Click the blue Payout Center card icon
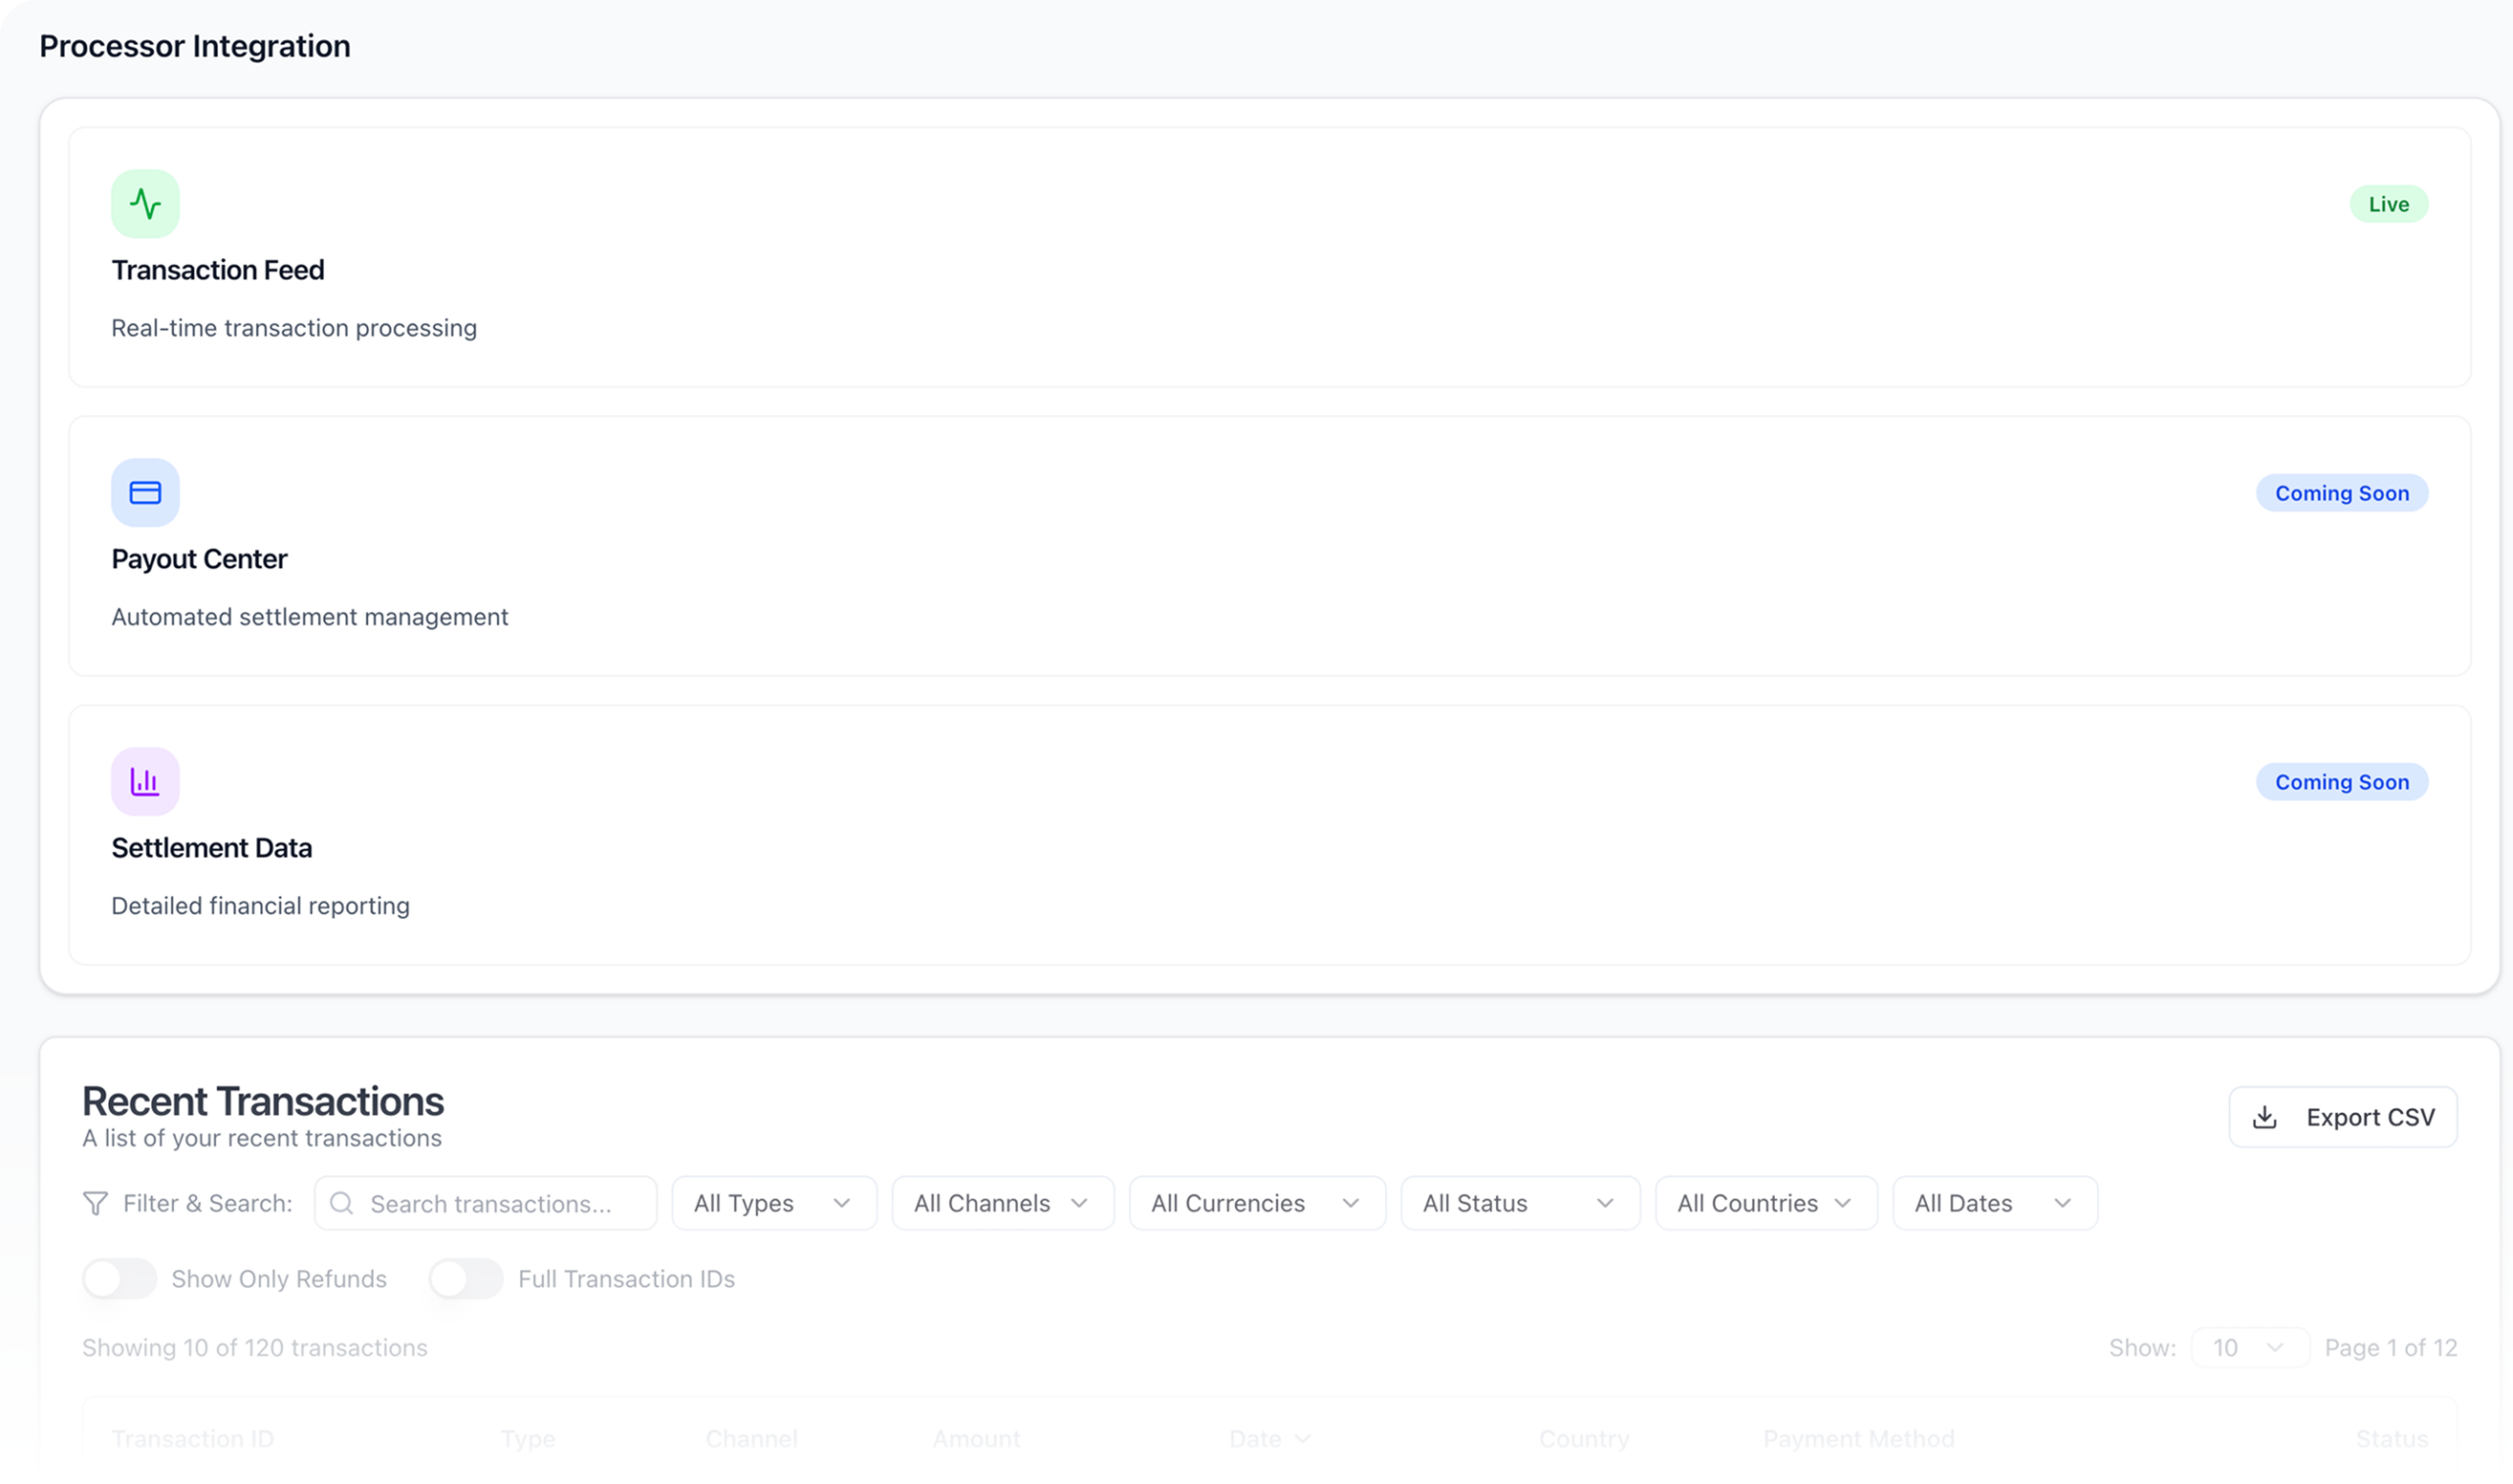Image resolution: width=2513 pixels, height=1484 pixels. click(145, 493)
